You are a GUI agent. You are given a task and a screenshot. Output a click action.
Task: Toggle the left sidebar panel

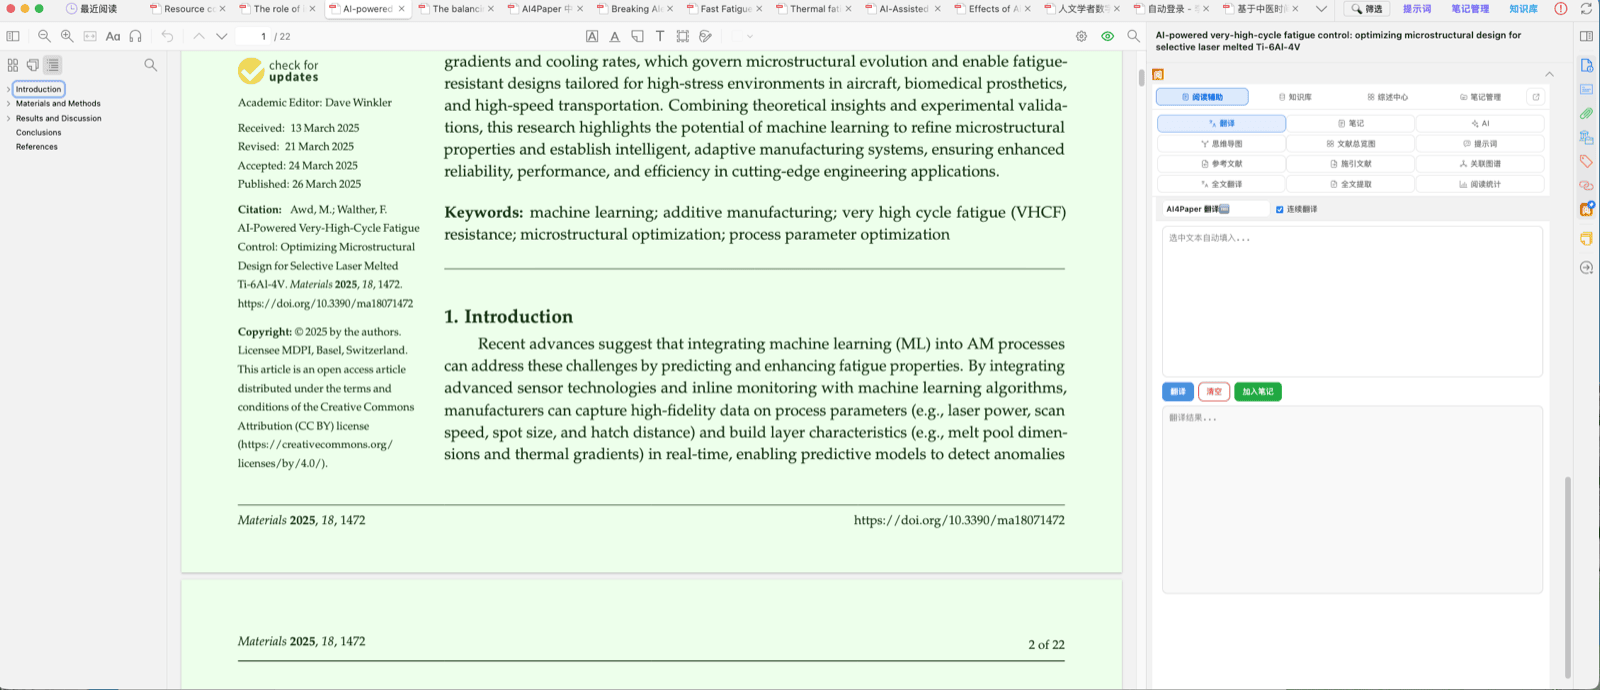(x=13, y=36)
